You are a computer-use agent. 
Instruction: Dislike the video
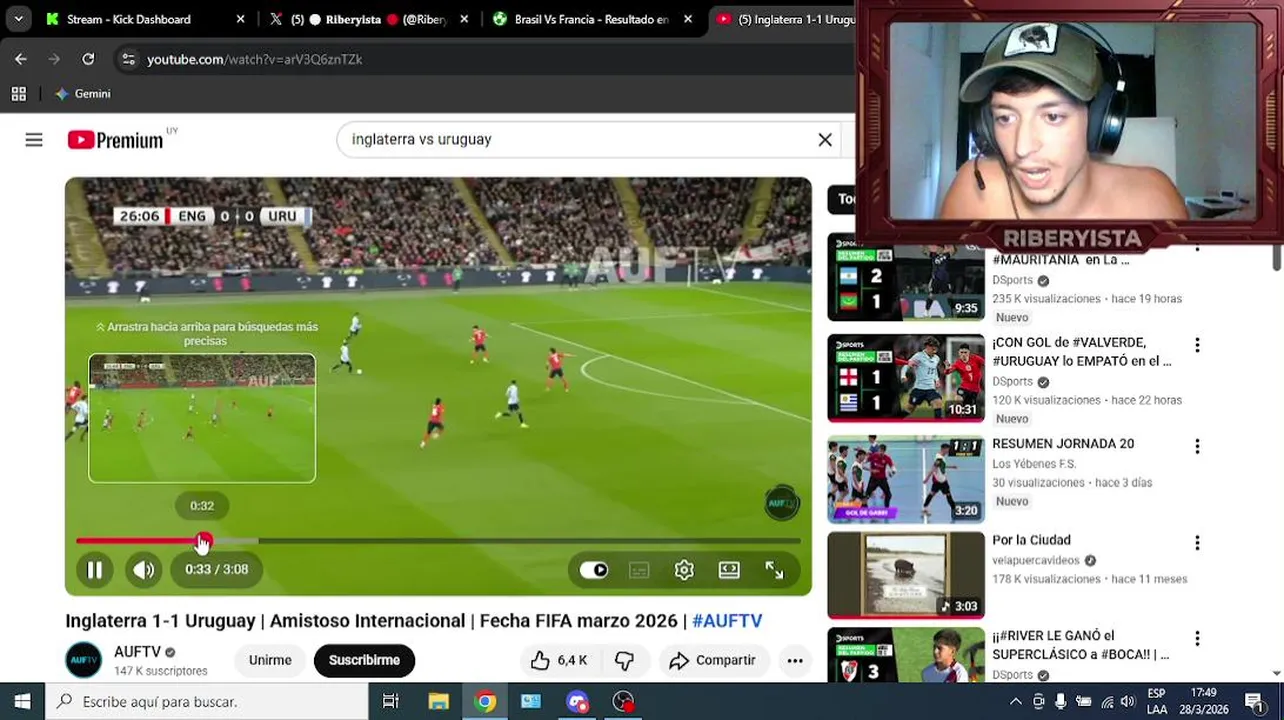[625, 660]
